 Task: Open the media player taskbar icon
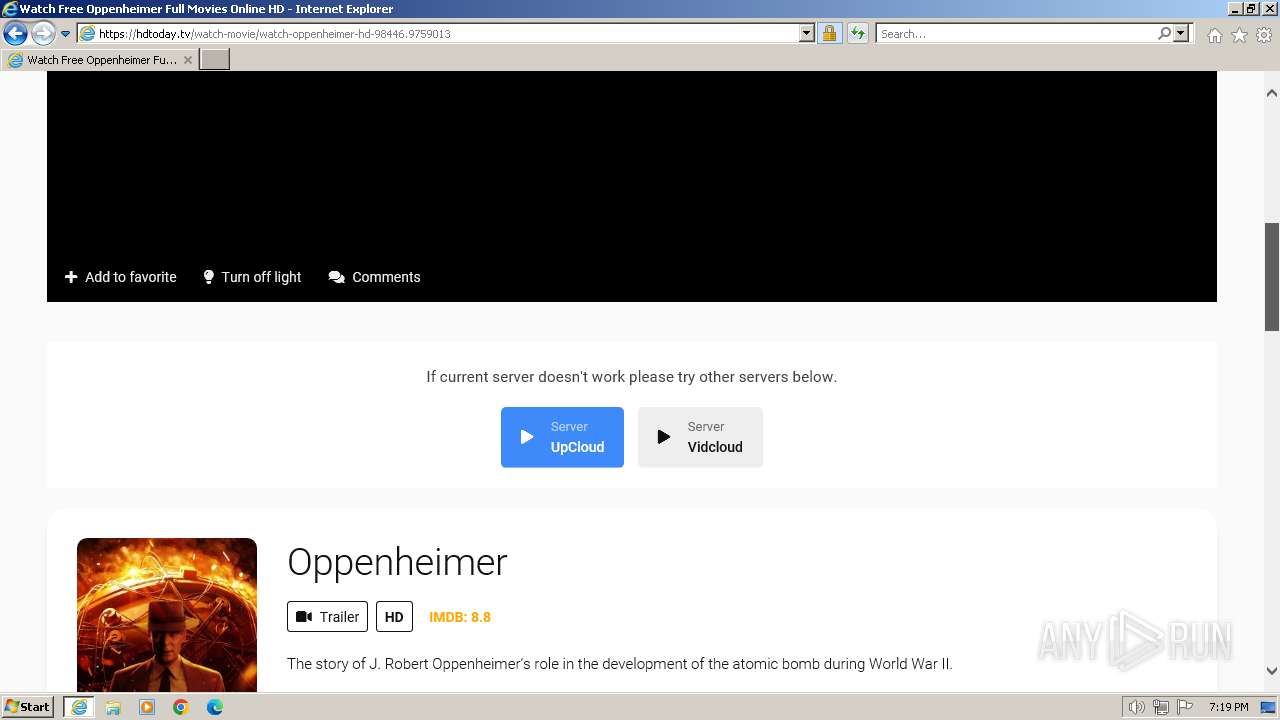147,707
